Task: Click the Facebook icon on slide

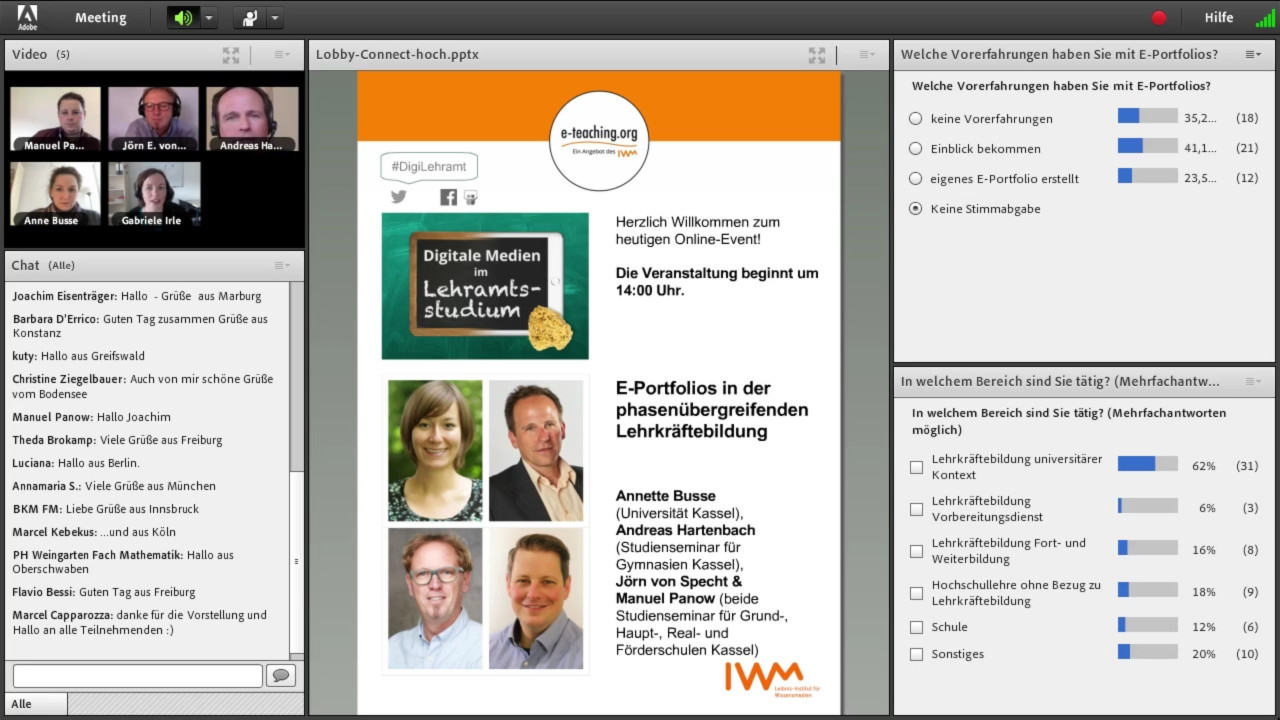Action: [x=448, y=197]
